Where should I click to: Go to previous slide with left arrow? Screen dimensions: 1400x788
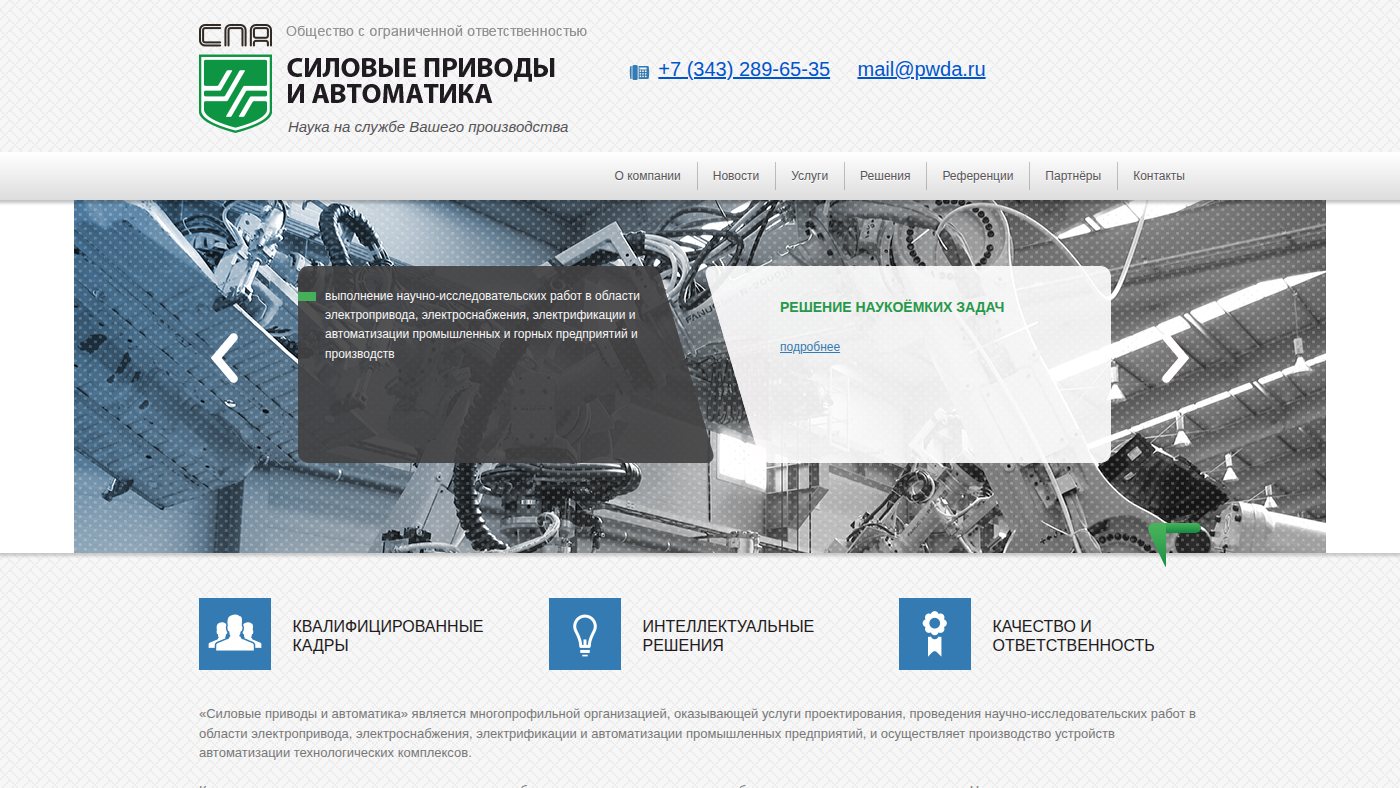pyautogui.click(x=225, y=358)
